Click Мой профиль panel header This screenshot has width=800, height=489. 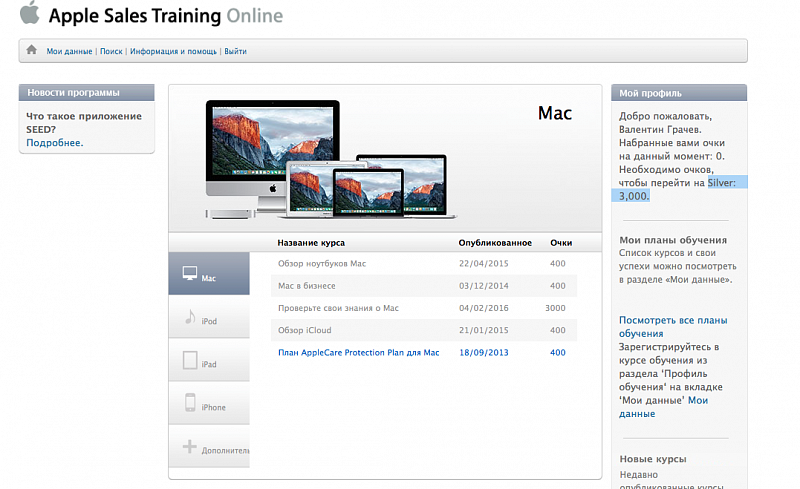pyautogui.click(x=679, y=93)
